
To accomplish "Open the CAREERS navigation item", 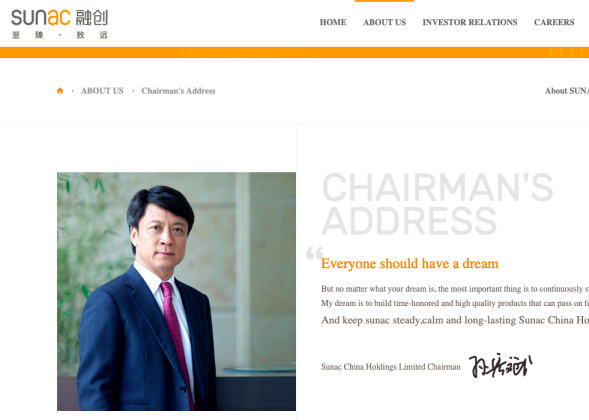I will (554, 22).
